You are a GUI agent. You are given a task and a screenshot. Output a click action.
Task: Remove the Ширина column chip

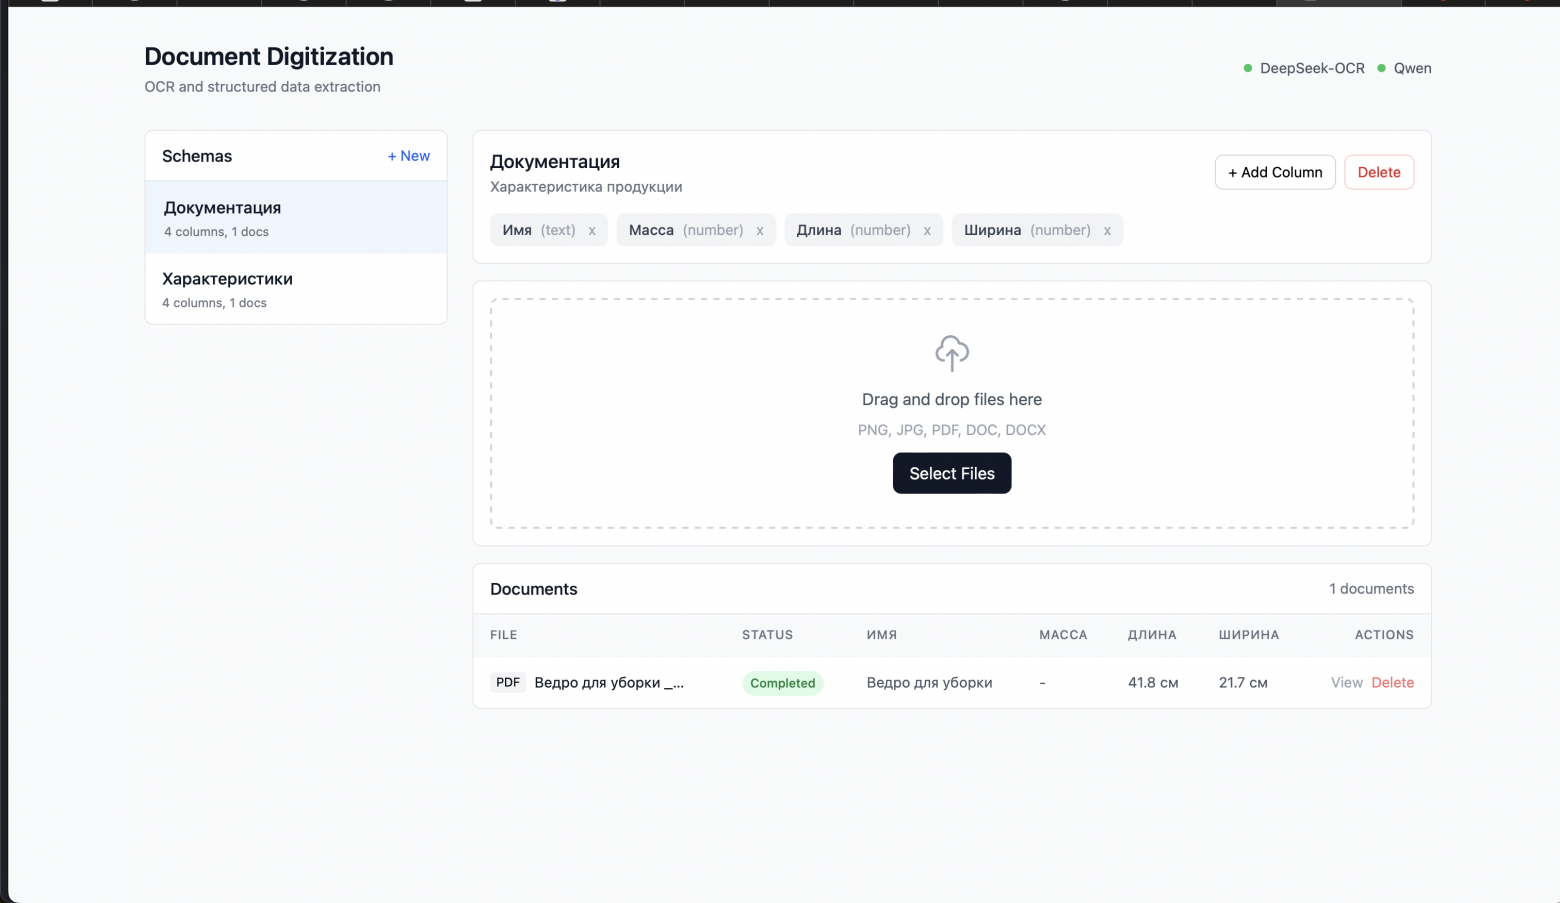(x=1107, y=231)
